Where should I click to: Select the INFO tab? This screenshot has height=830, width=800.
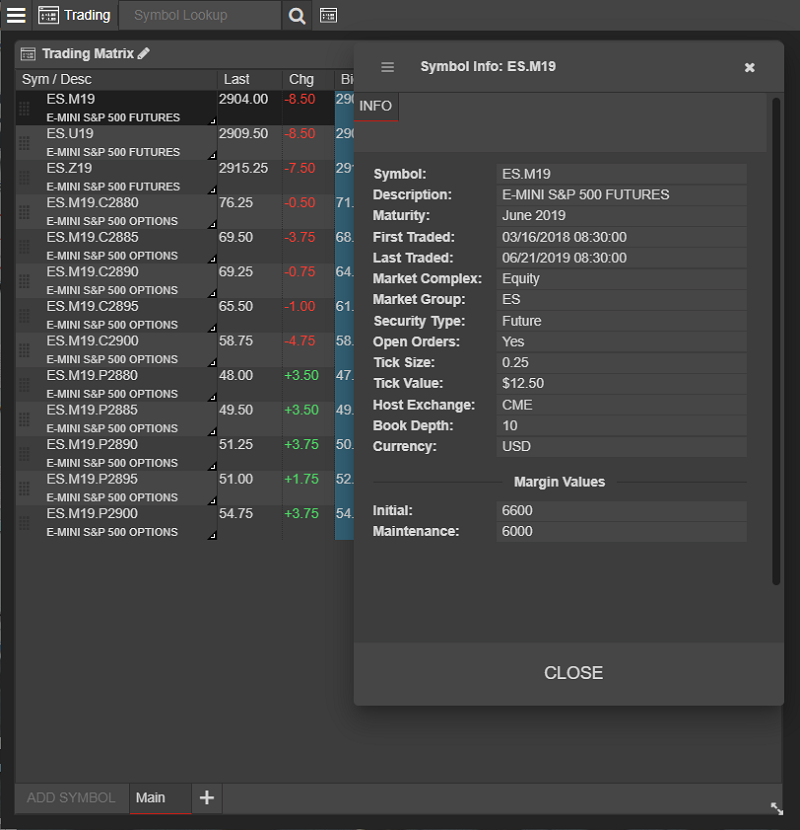click(x=375, y=106)
